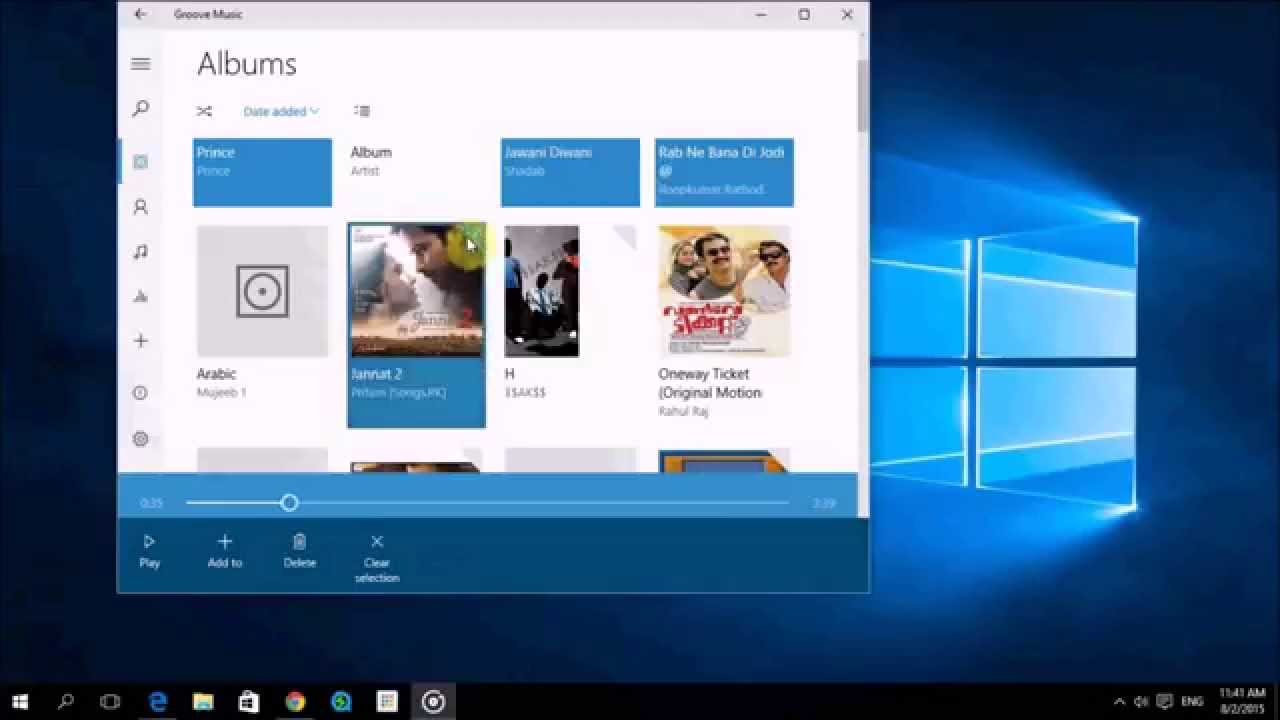Screen dimensions: 1280x720
Task: Open File Explorer from the taskbar
Action: click(x=203, y=702)
